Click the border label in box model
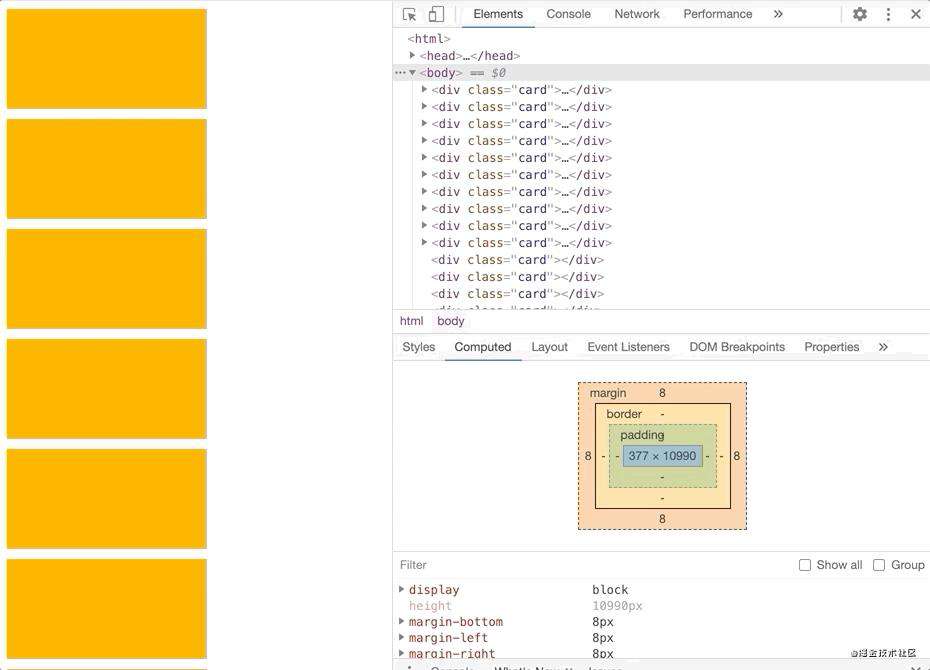This screenshot has height=670, width=930. click(x=624, y=414)
